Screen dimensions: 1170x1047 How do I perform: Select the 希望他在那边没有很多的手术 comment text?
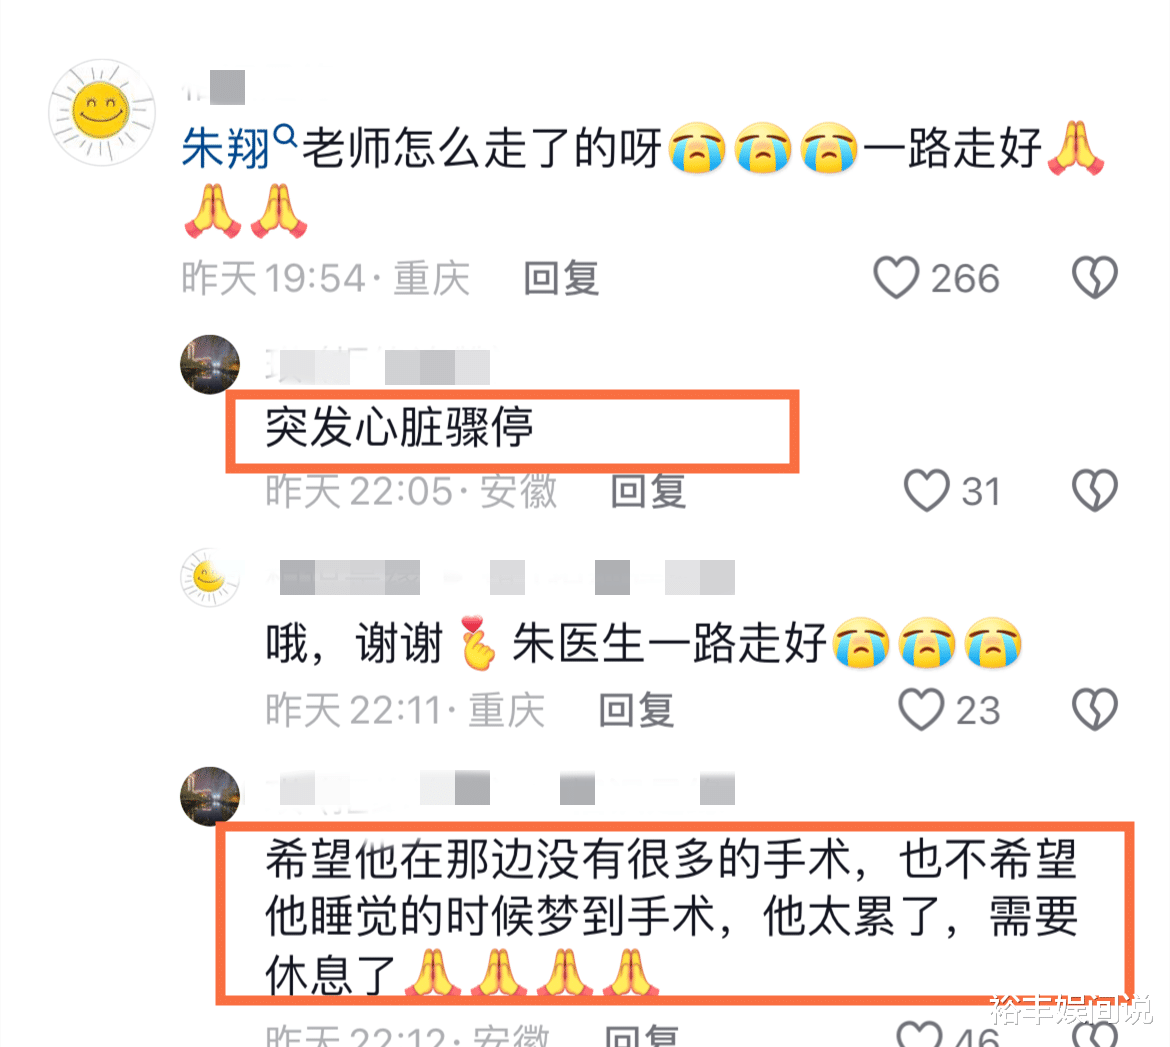pyautogui.click(x=672, y=916)
